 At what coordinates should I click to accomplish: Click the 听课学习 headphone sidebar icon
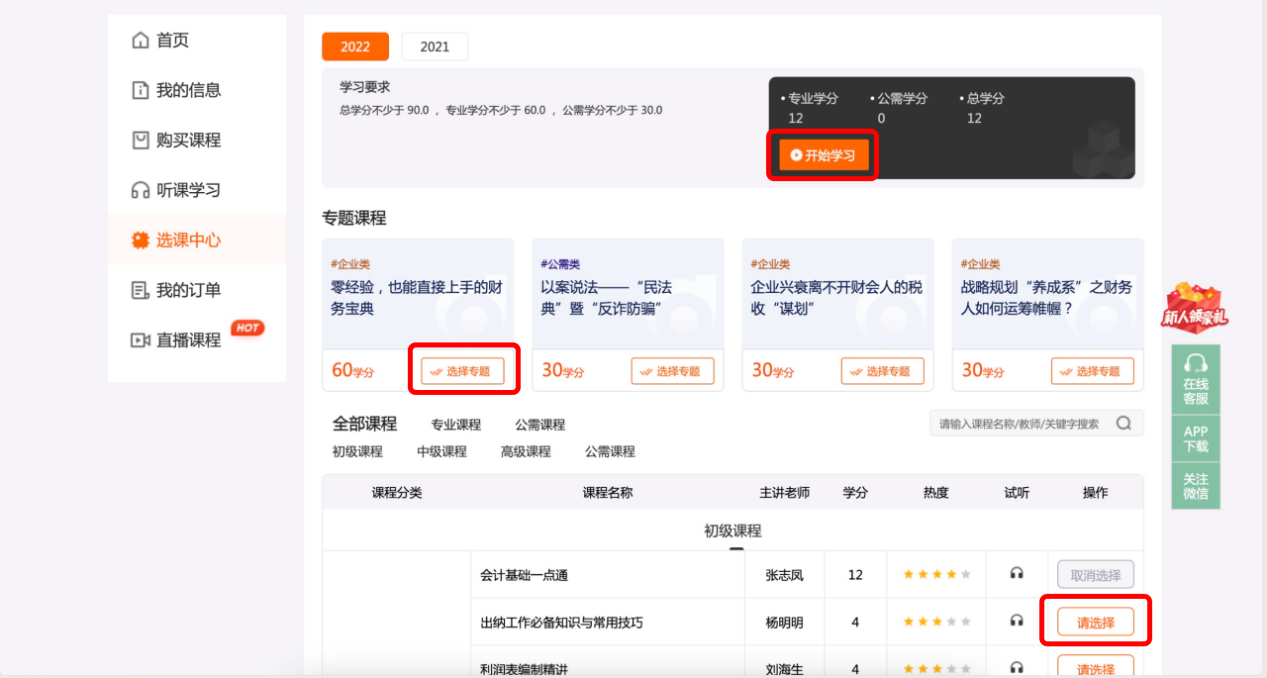[140, 189]
